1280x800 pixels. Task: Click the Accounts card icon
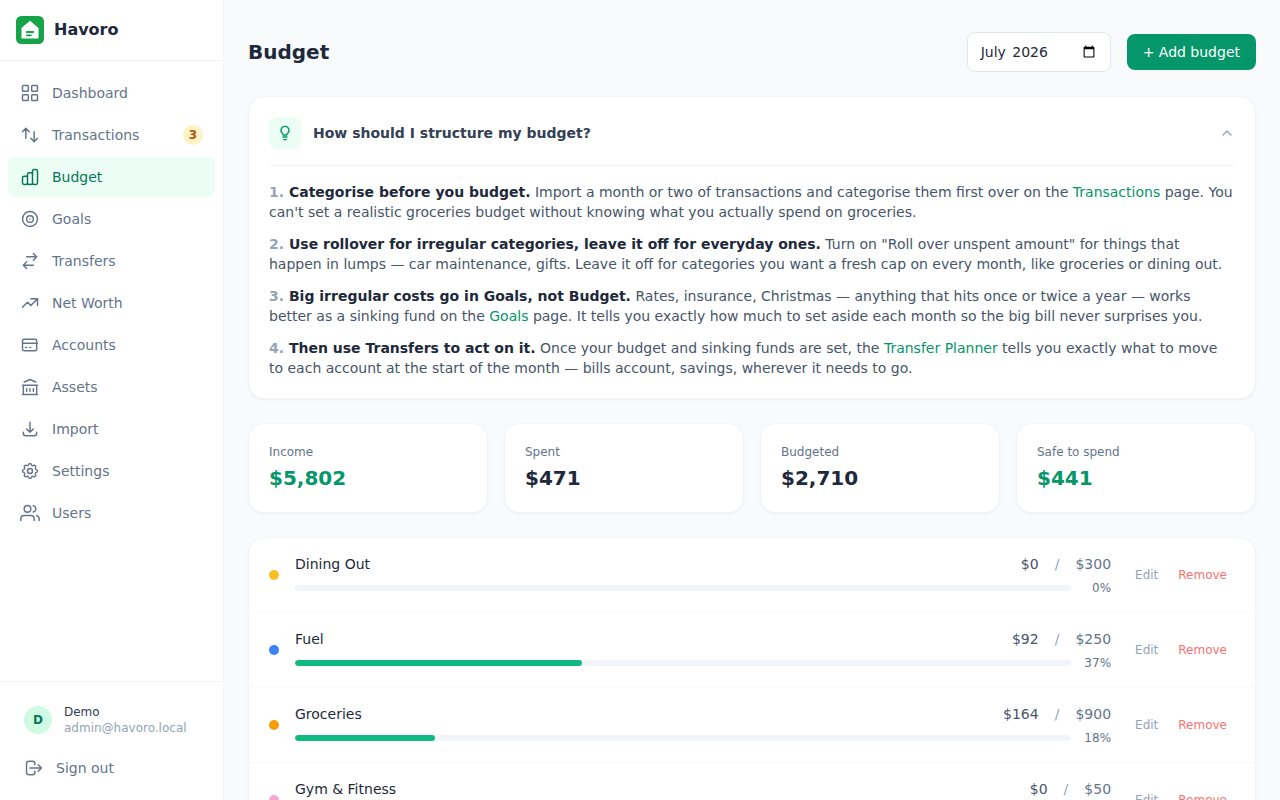click(30, 345)
